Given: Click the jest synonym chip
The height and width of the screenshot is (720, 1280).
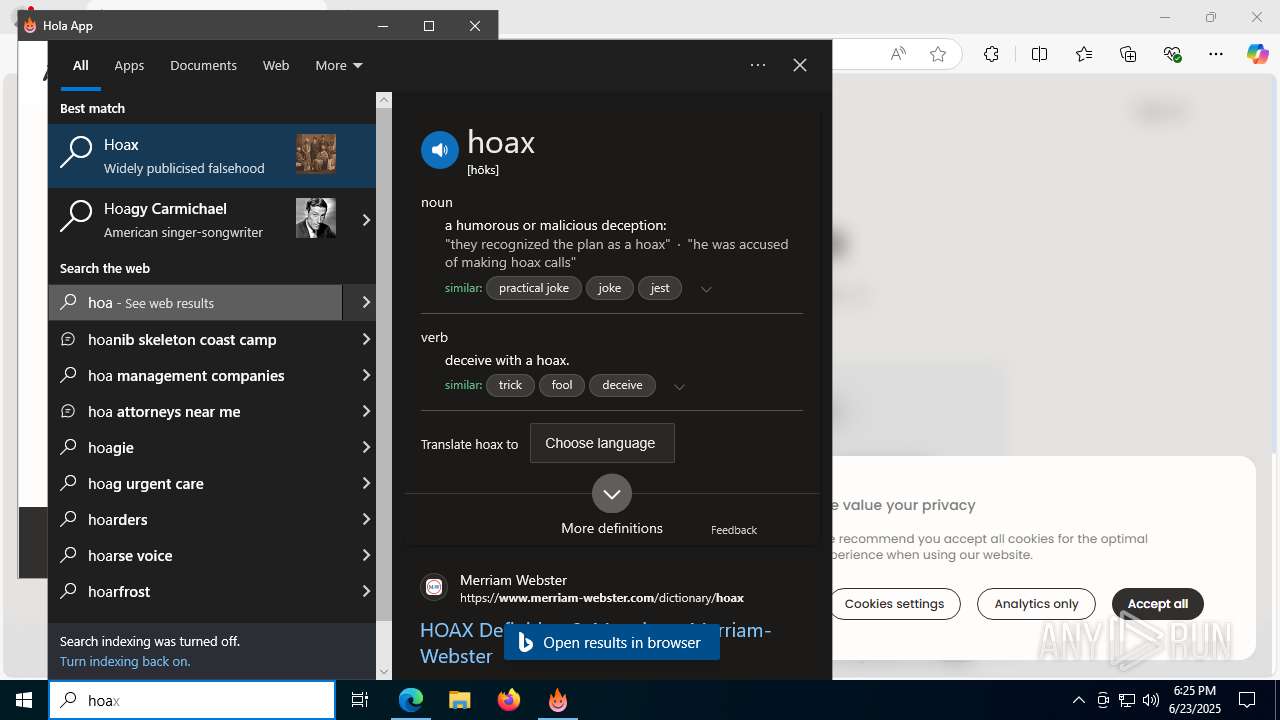Looking at the screenshot, I should pyautogui.click(x=660, y=288).
